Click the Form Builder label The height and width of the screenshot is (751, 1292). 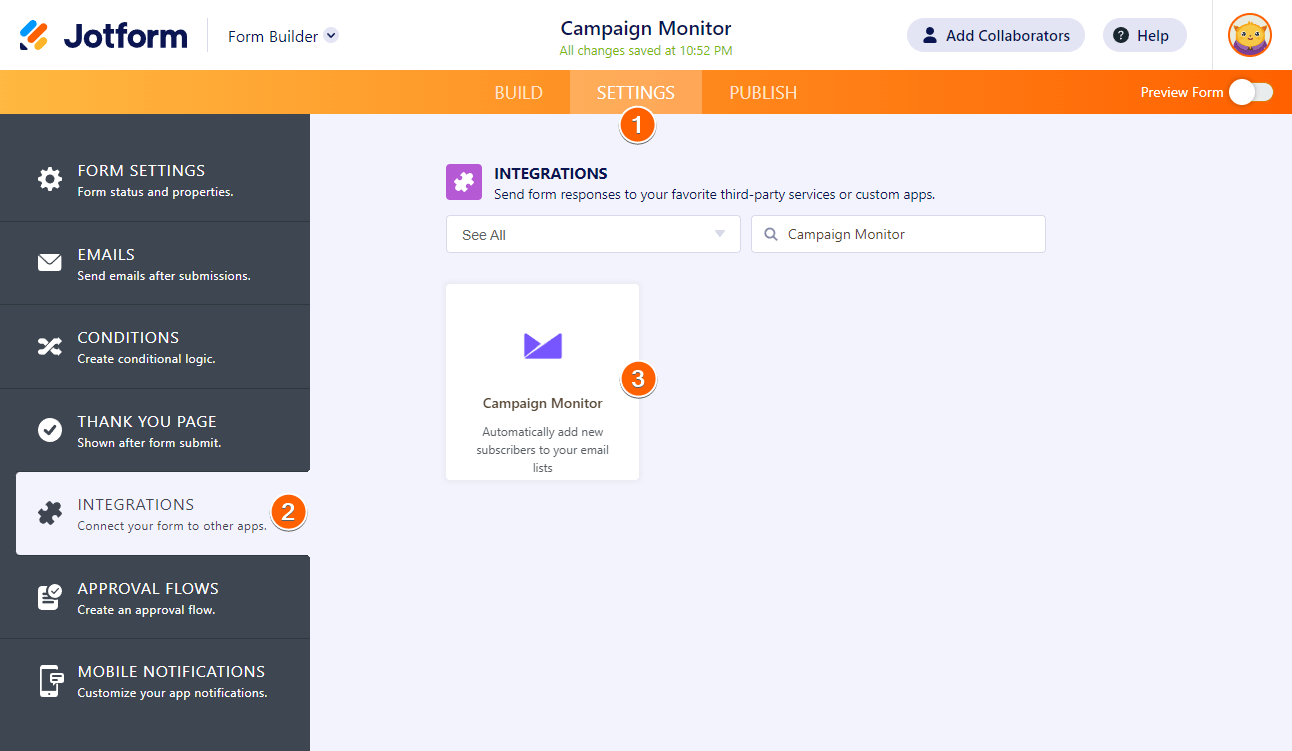(273, 36)
